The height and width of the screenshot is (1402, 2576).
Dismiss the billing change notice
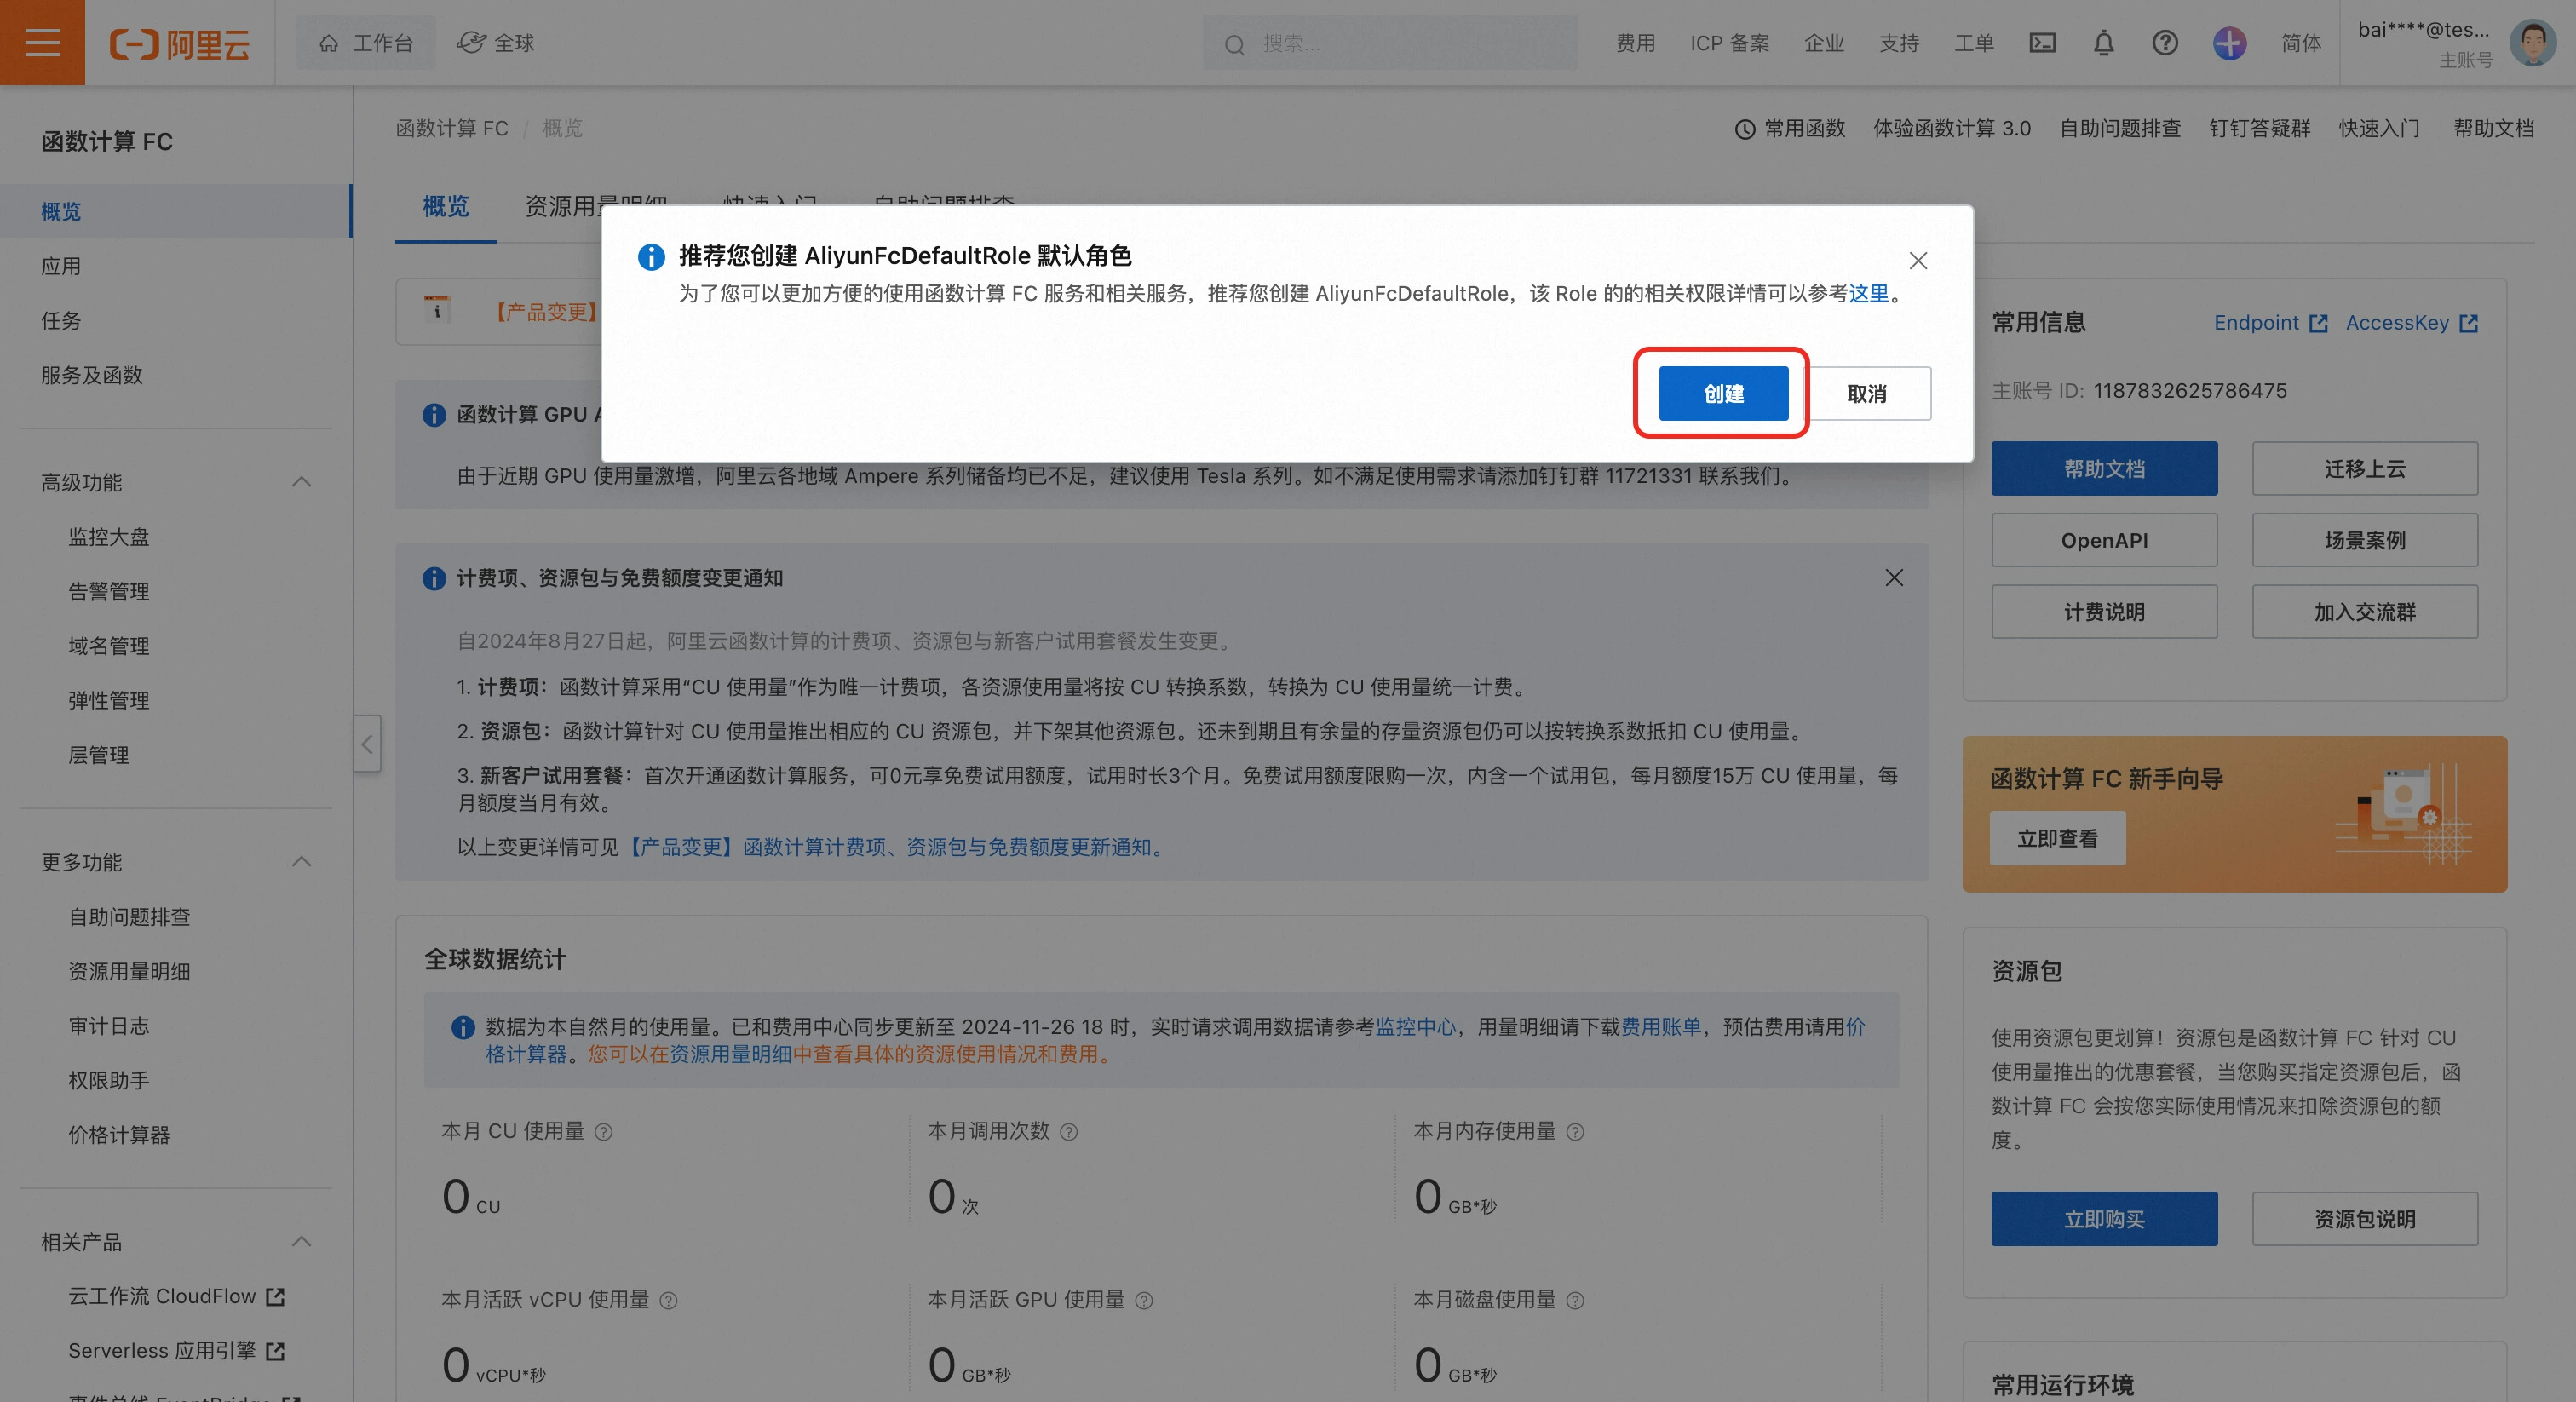pos(1894,578)
